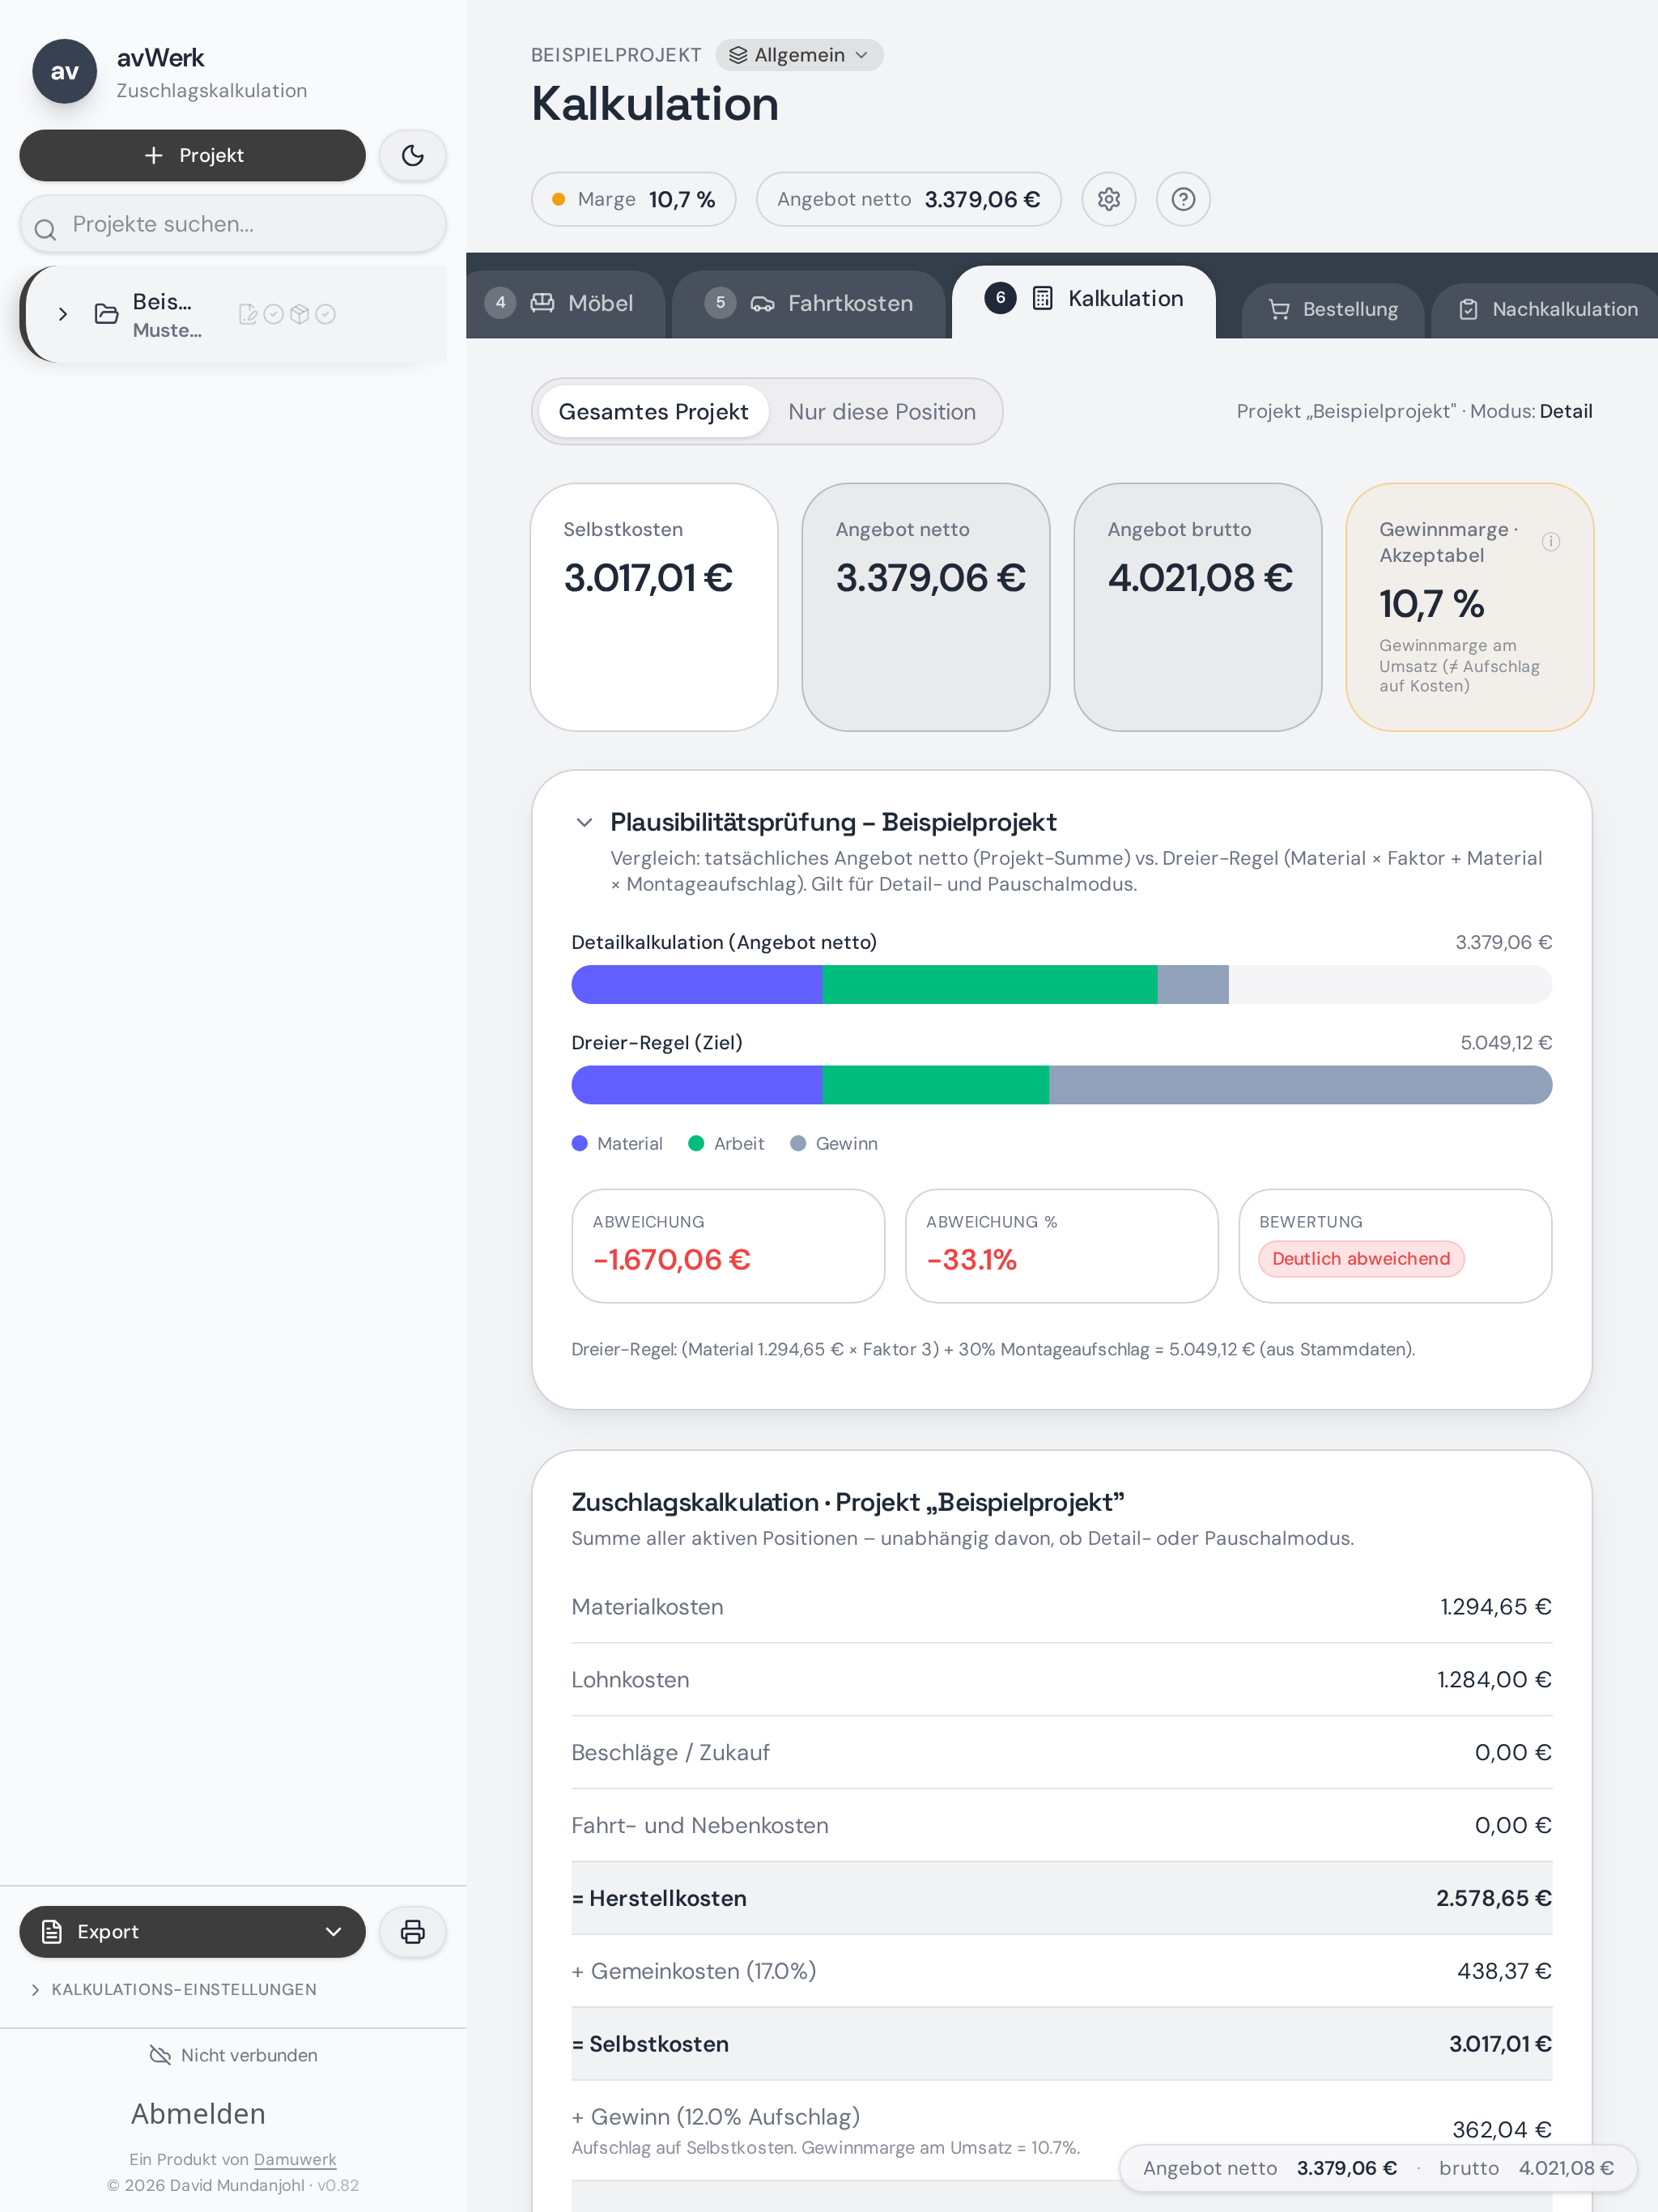Click the printer icon button
Image resolution: width=1658 pixels, height=2212 pixels.
coord(412,1931)
